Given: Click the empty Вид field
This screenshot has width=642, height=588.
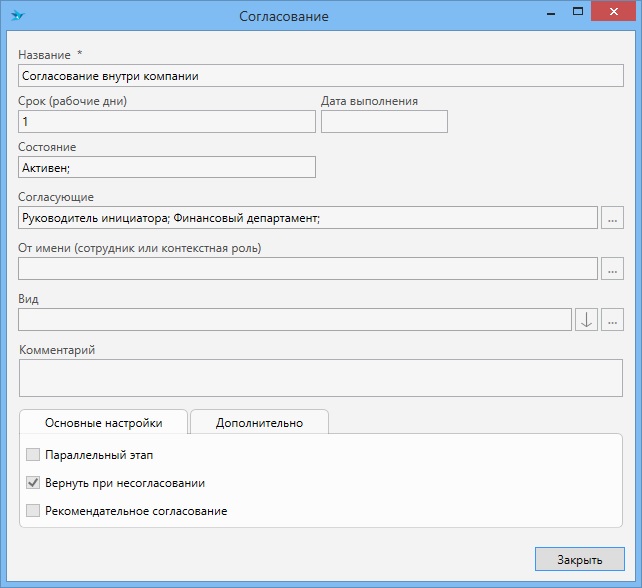Looking at the screenshot, I should tap(294, 319).
